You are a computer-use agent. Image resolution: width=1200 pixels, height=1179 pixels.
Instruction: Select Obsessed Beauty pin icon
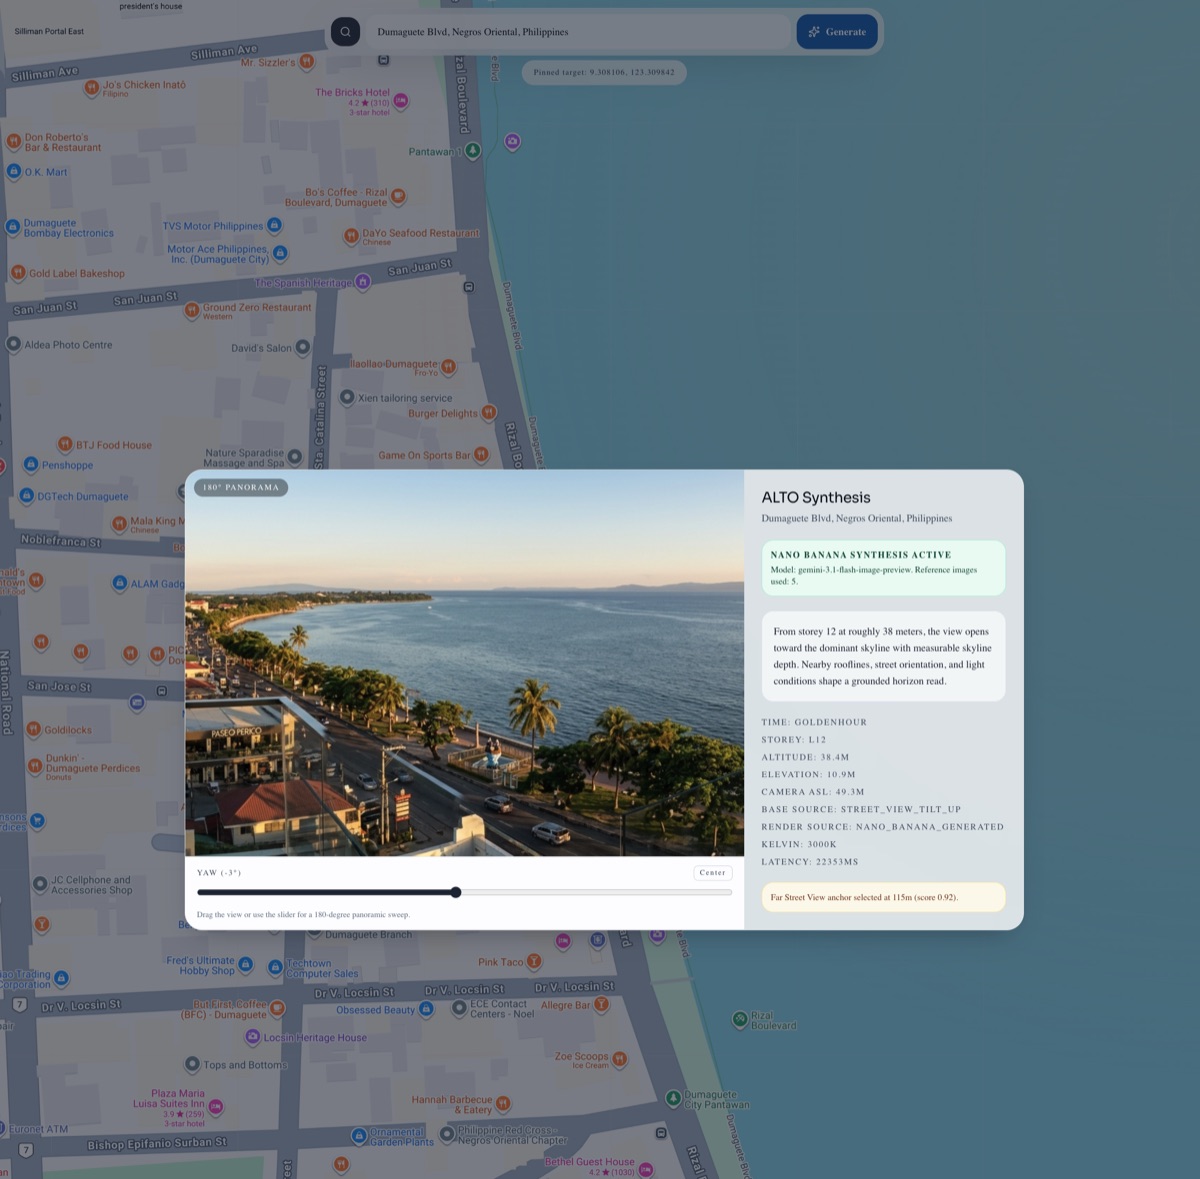coord(426,1009)
